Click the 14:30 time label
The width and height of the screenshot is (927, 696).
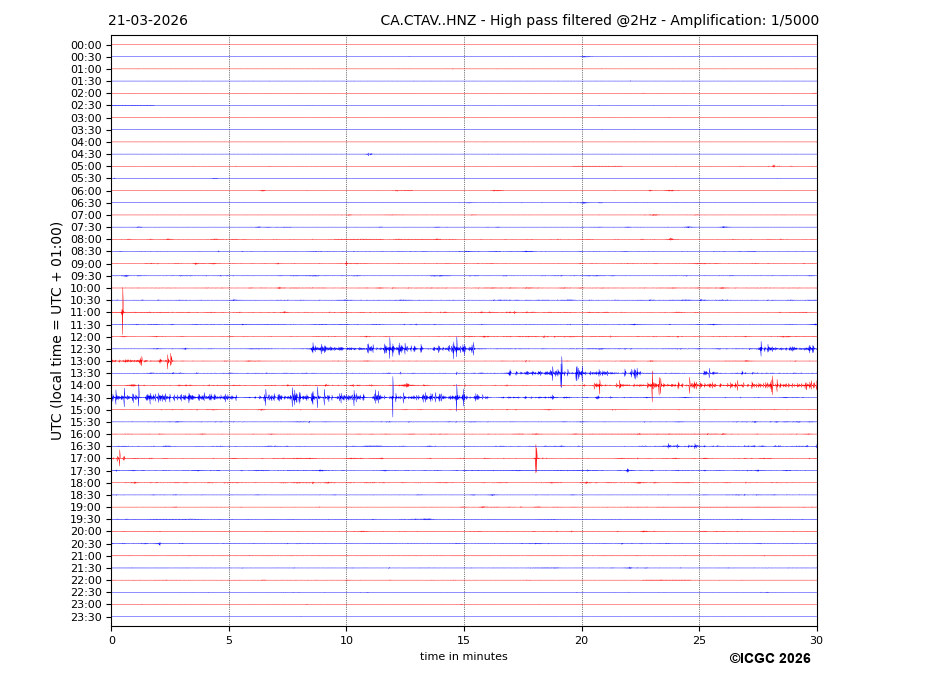(86, 398)
